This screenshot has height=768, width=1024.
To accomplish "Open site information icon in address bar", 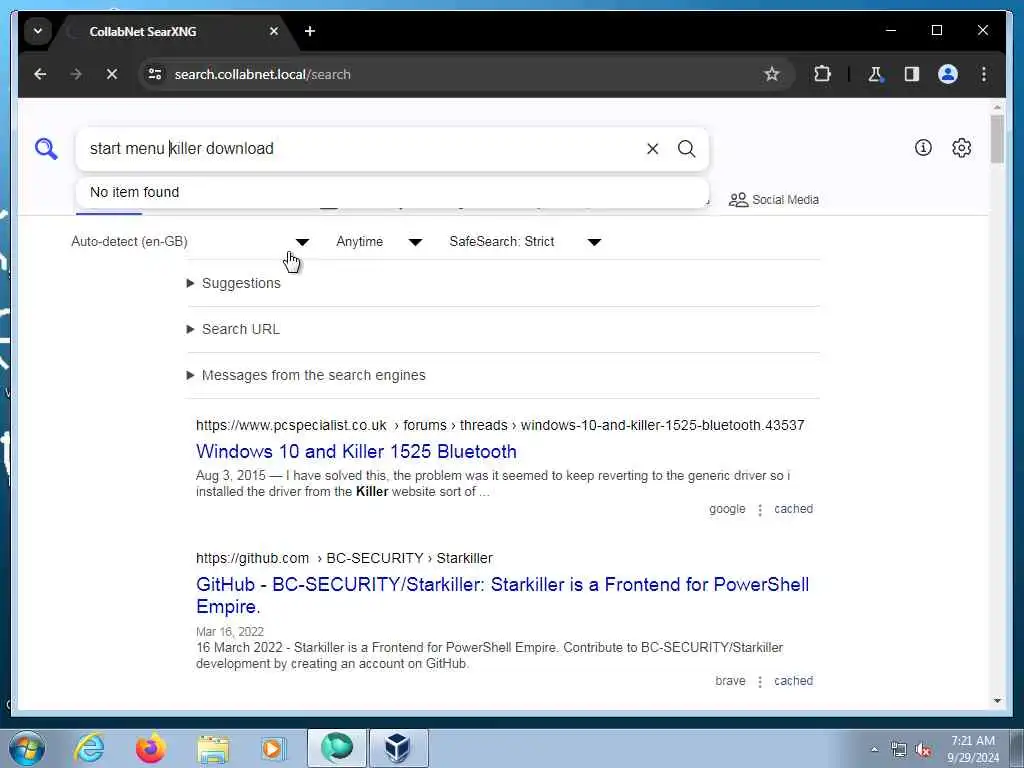I will pos(155,74).
